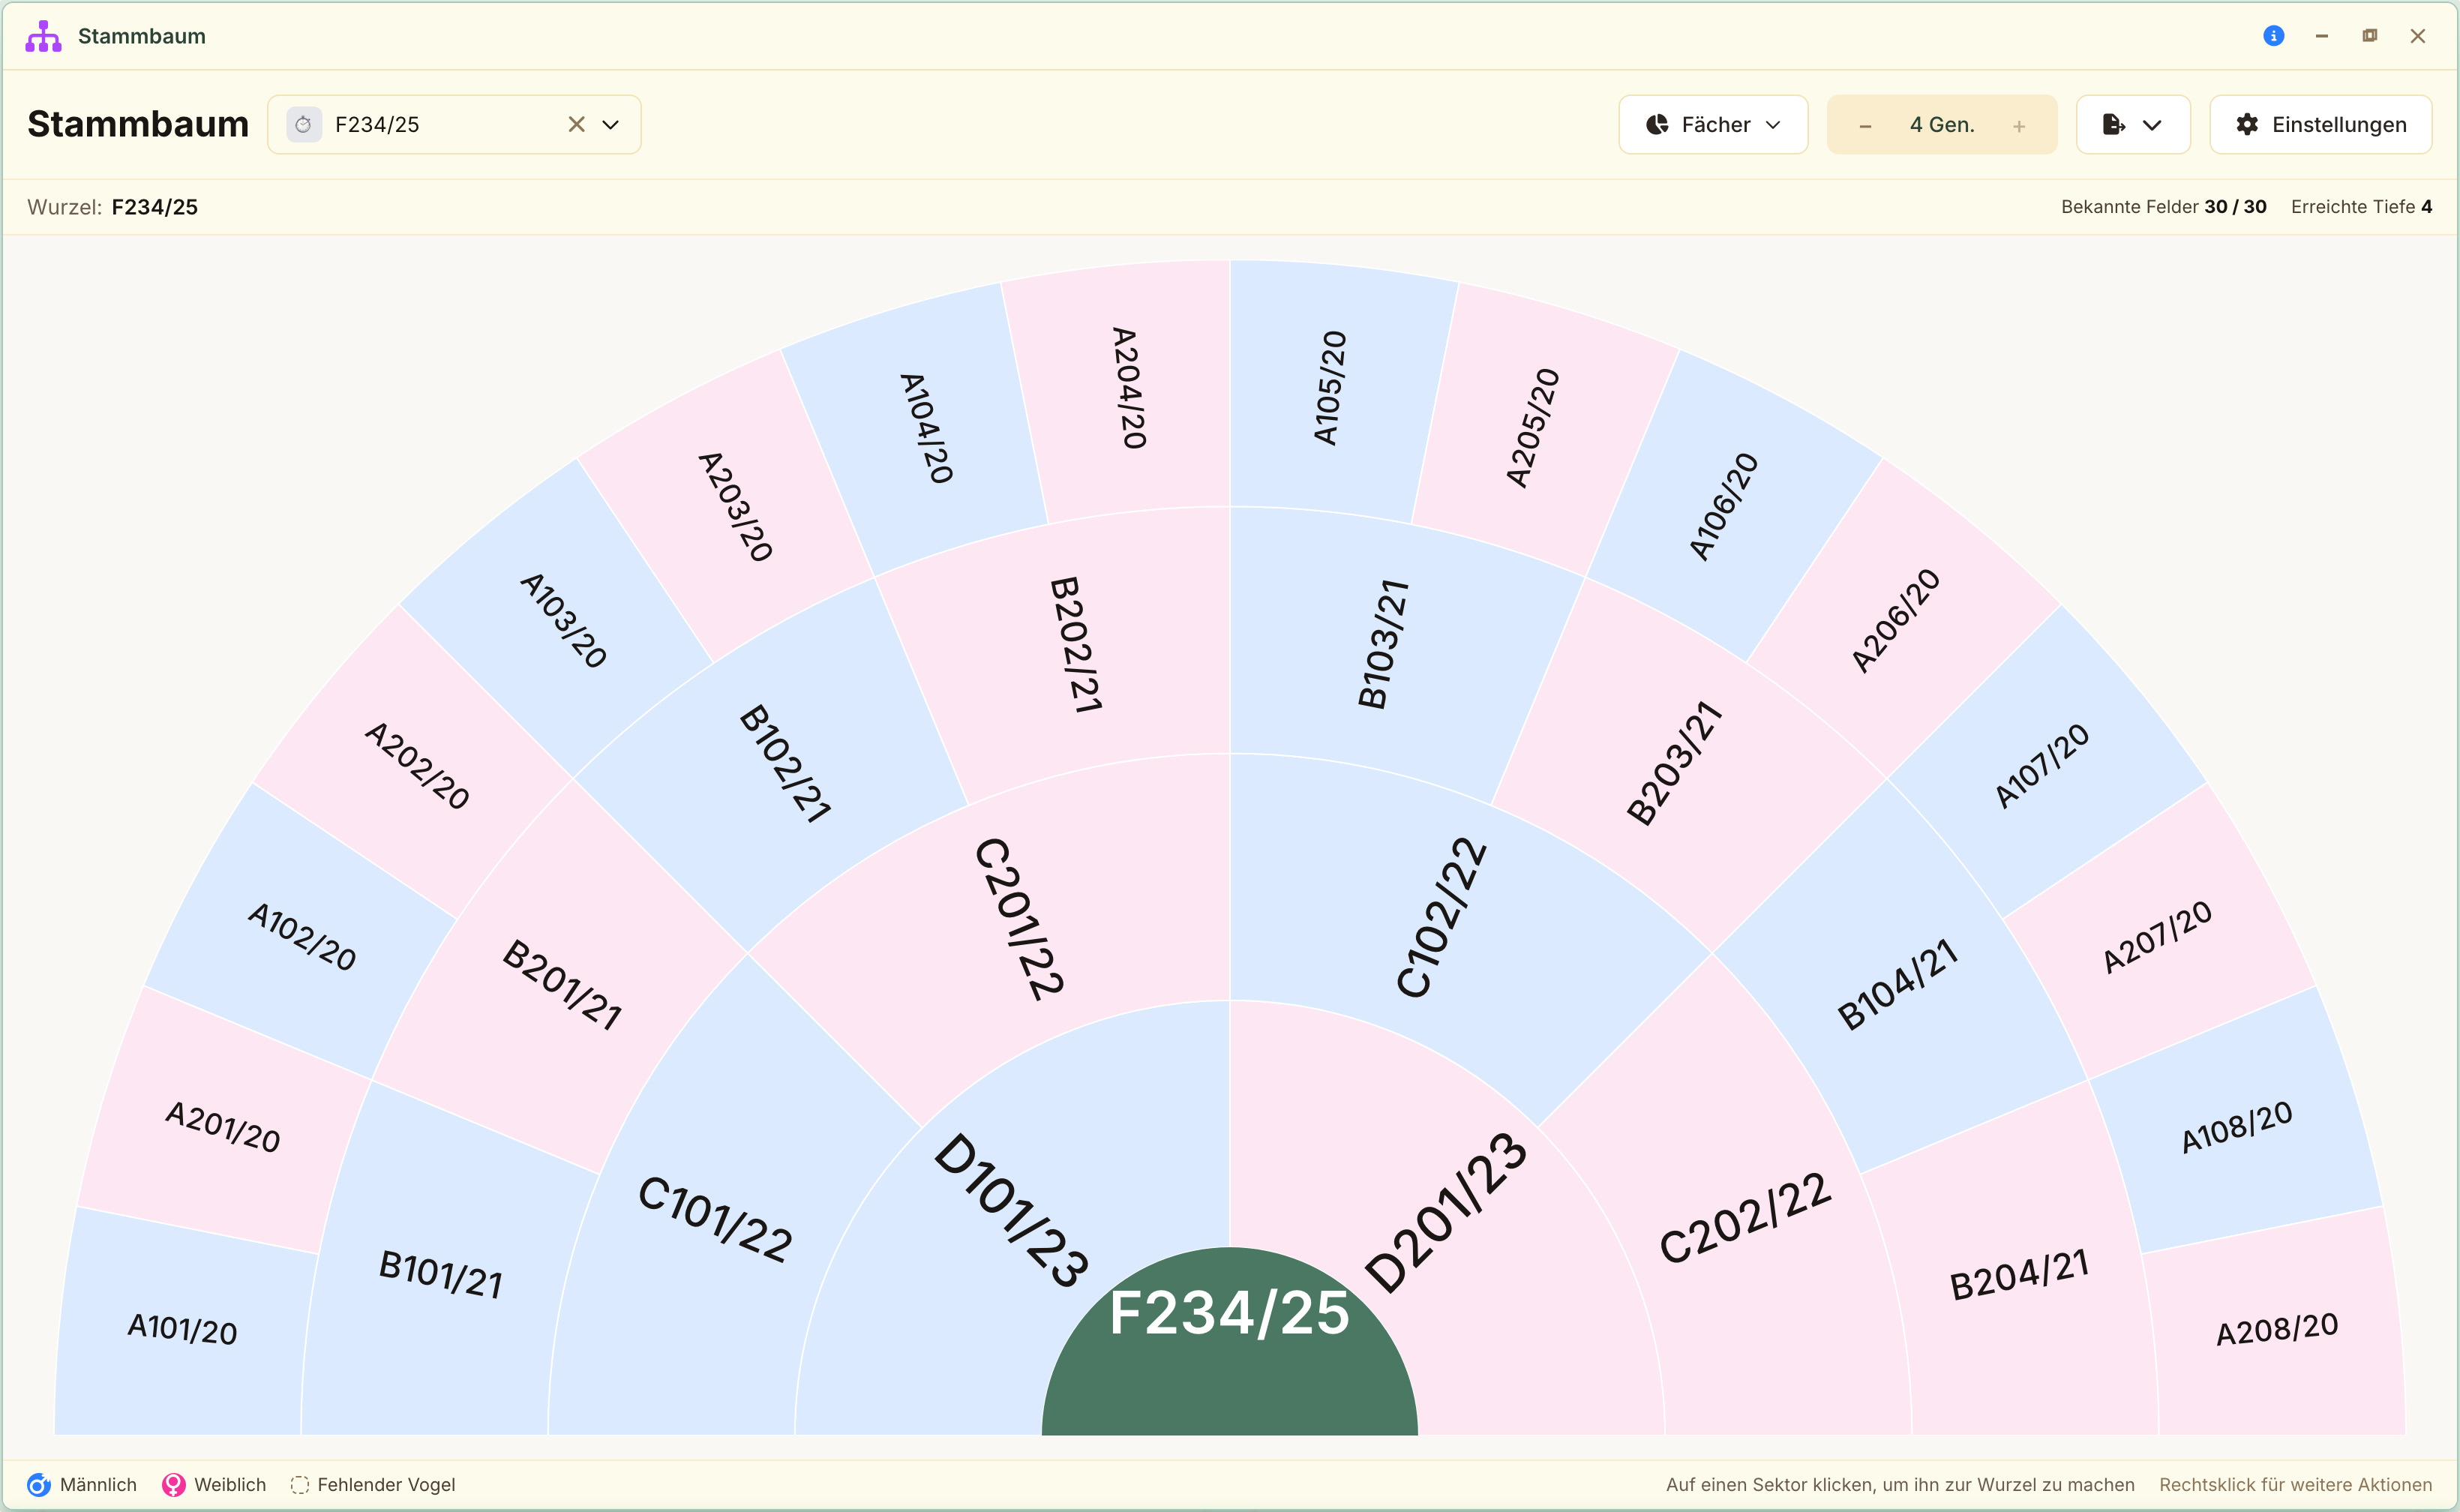The image size is (2460, 1512).
Task: Click outer sector A208/20
Action: [2276, 1328]
